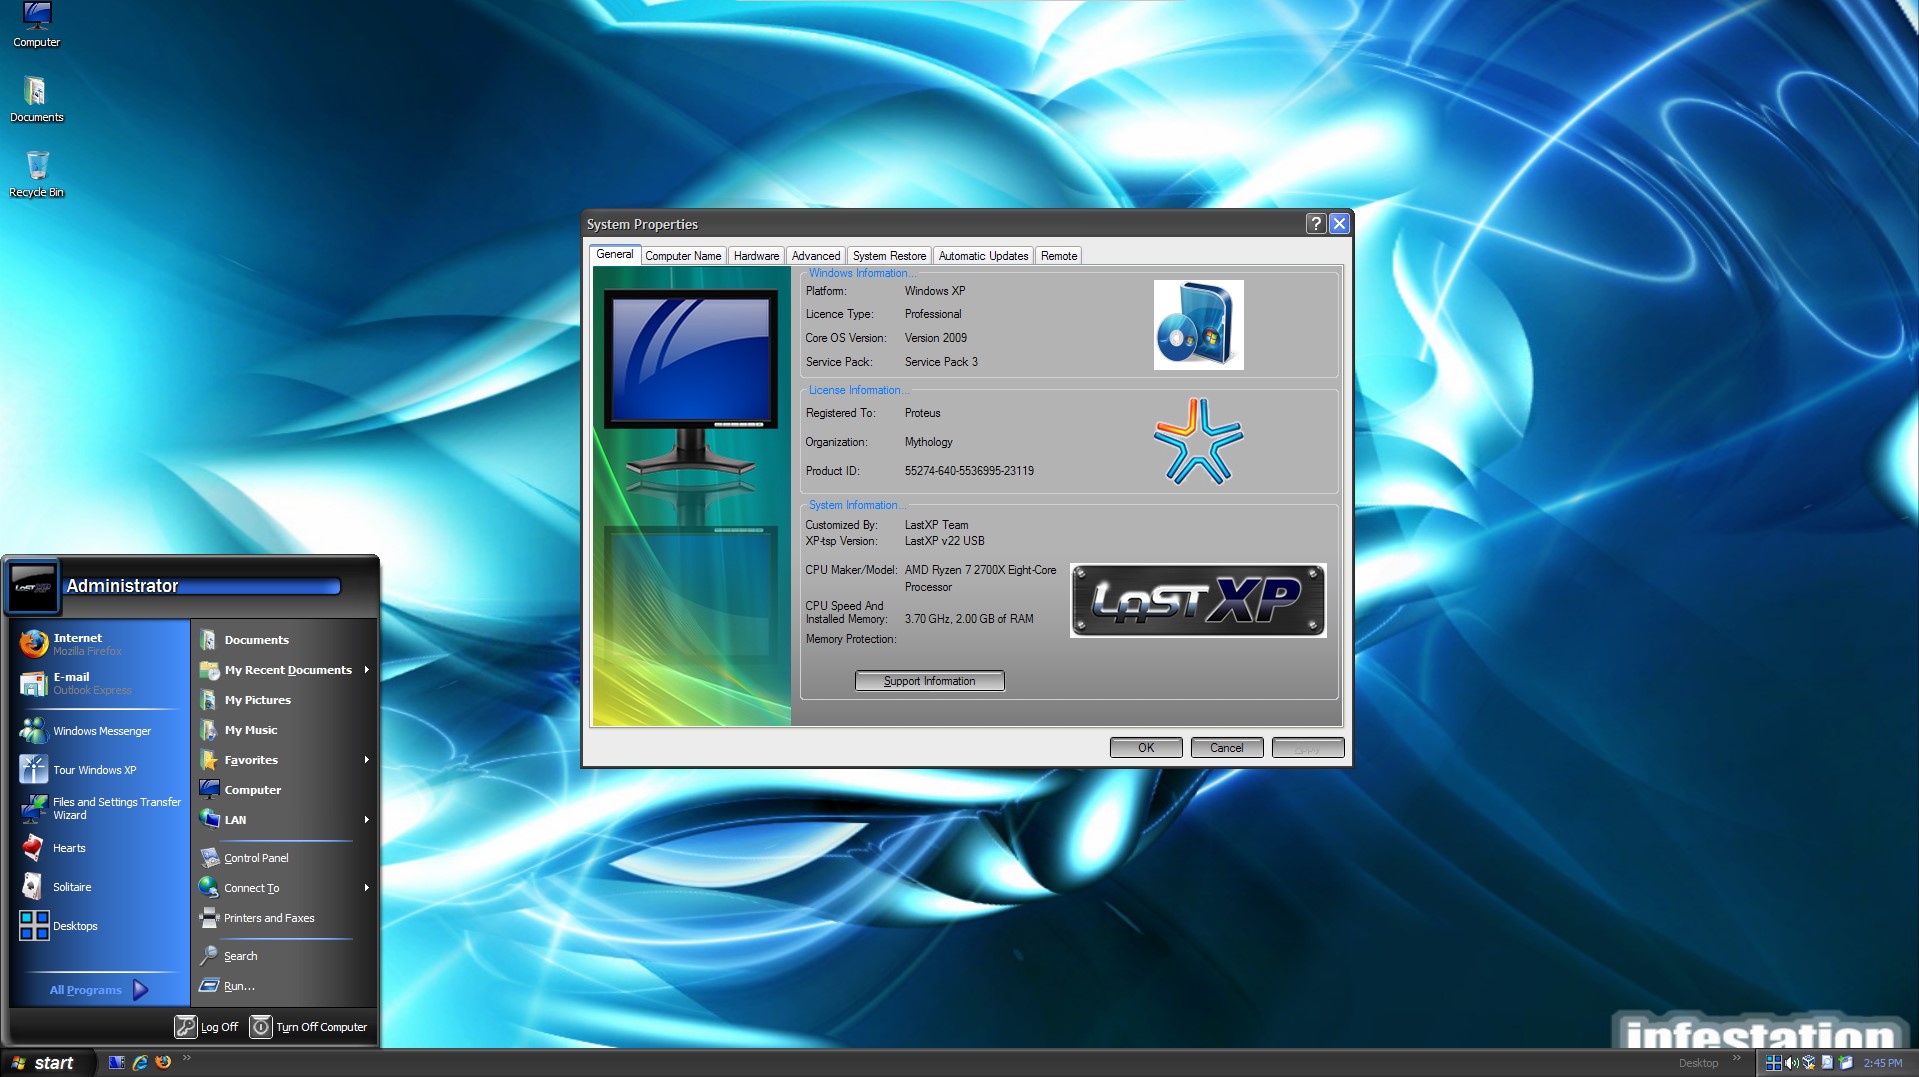Expand quick launch overflow chevron

tap(186, 1058)
